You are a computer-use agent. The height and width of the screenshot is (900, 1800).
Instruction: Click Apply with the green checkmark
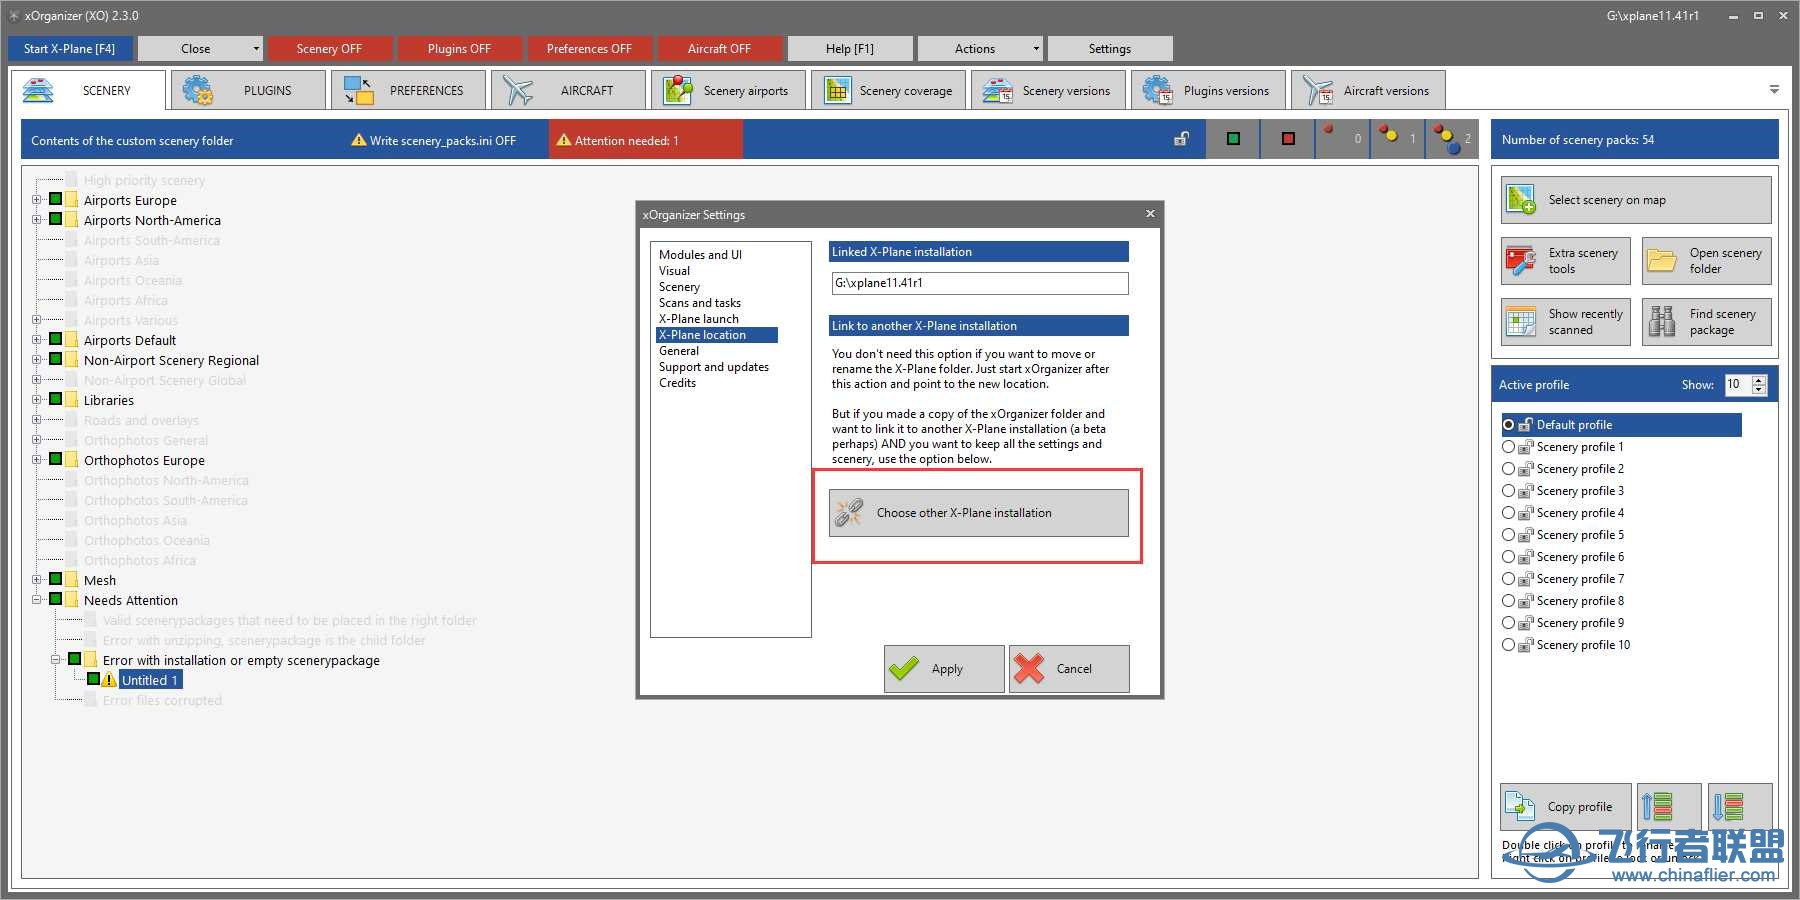tap(944, 669)
